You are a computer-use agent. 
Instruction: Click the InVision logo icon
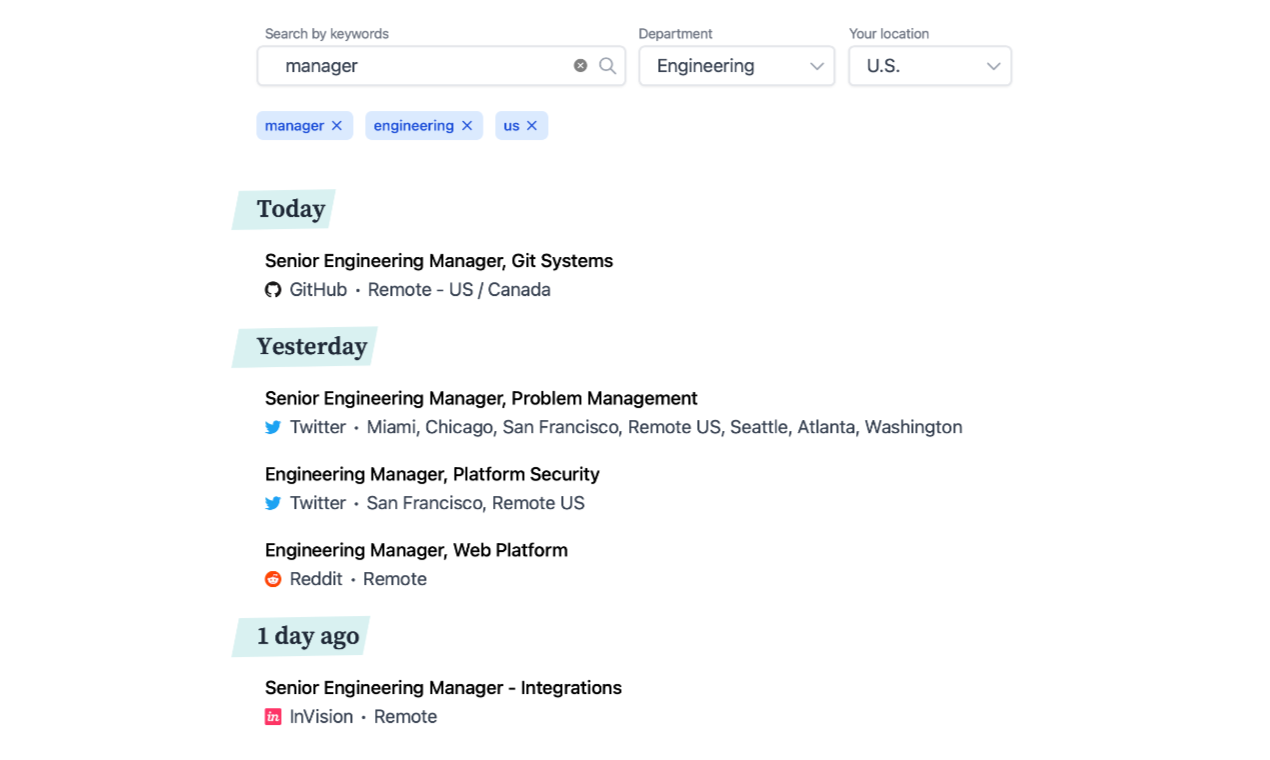tap(273, 717)
